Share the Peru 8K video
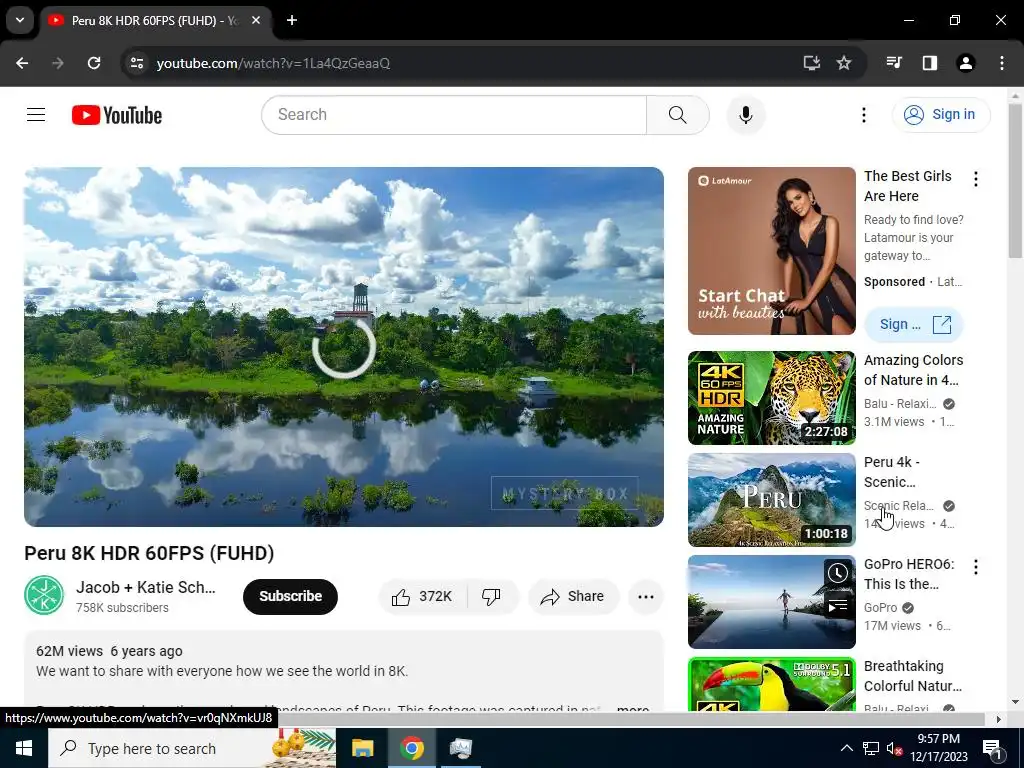The height and width of the screenshot is (768, 1024). pyautogui.click(x=573, y=596)
